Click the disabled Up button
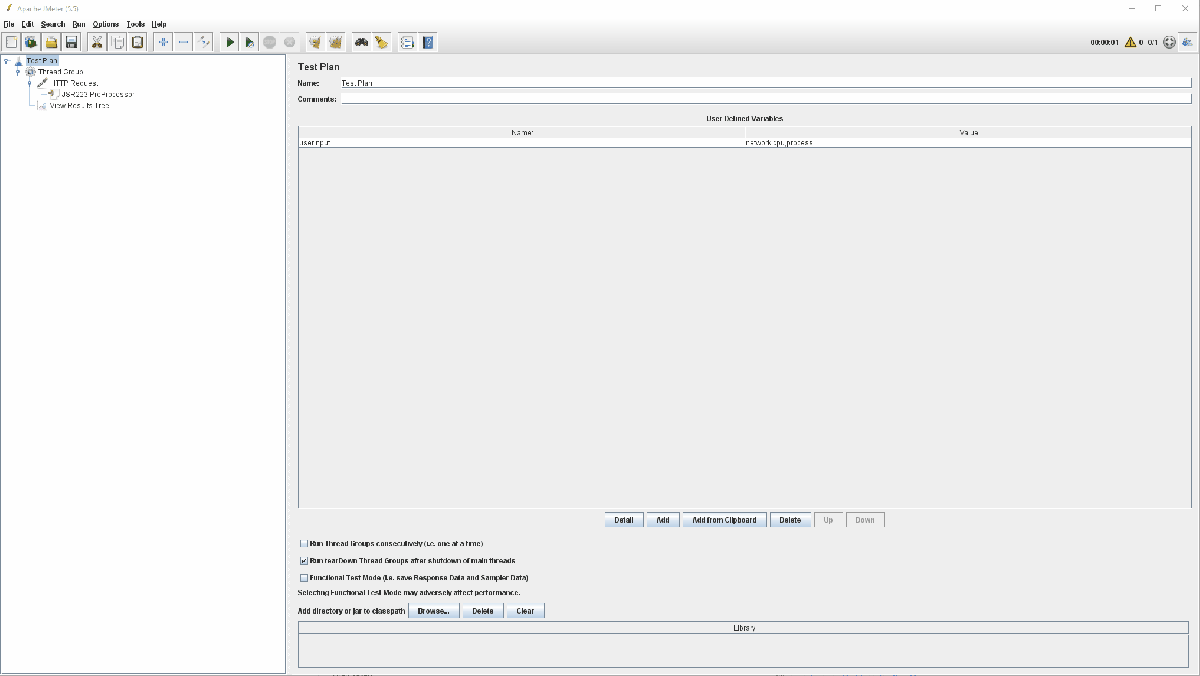The height and width of the screenshot is (676, 1200). tap(828, 520)
